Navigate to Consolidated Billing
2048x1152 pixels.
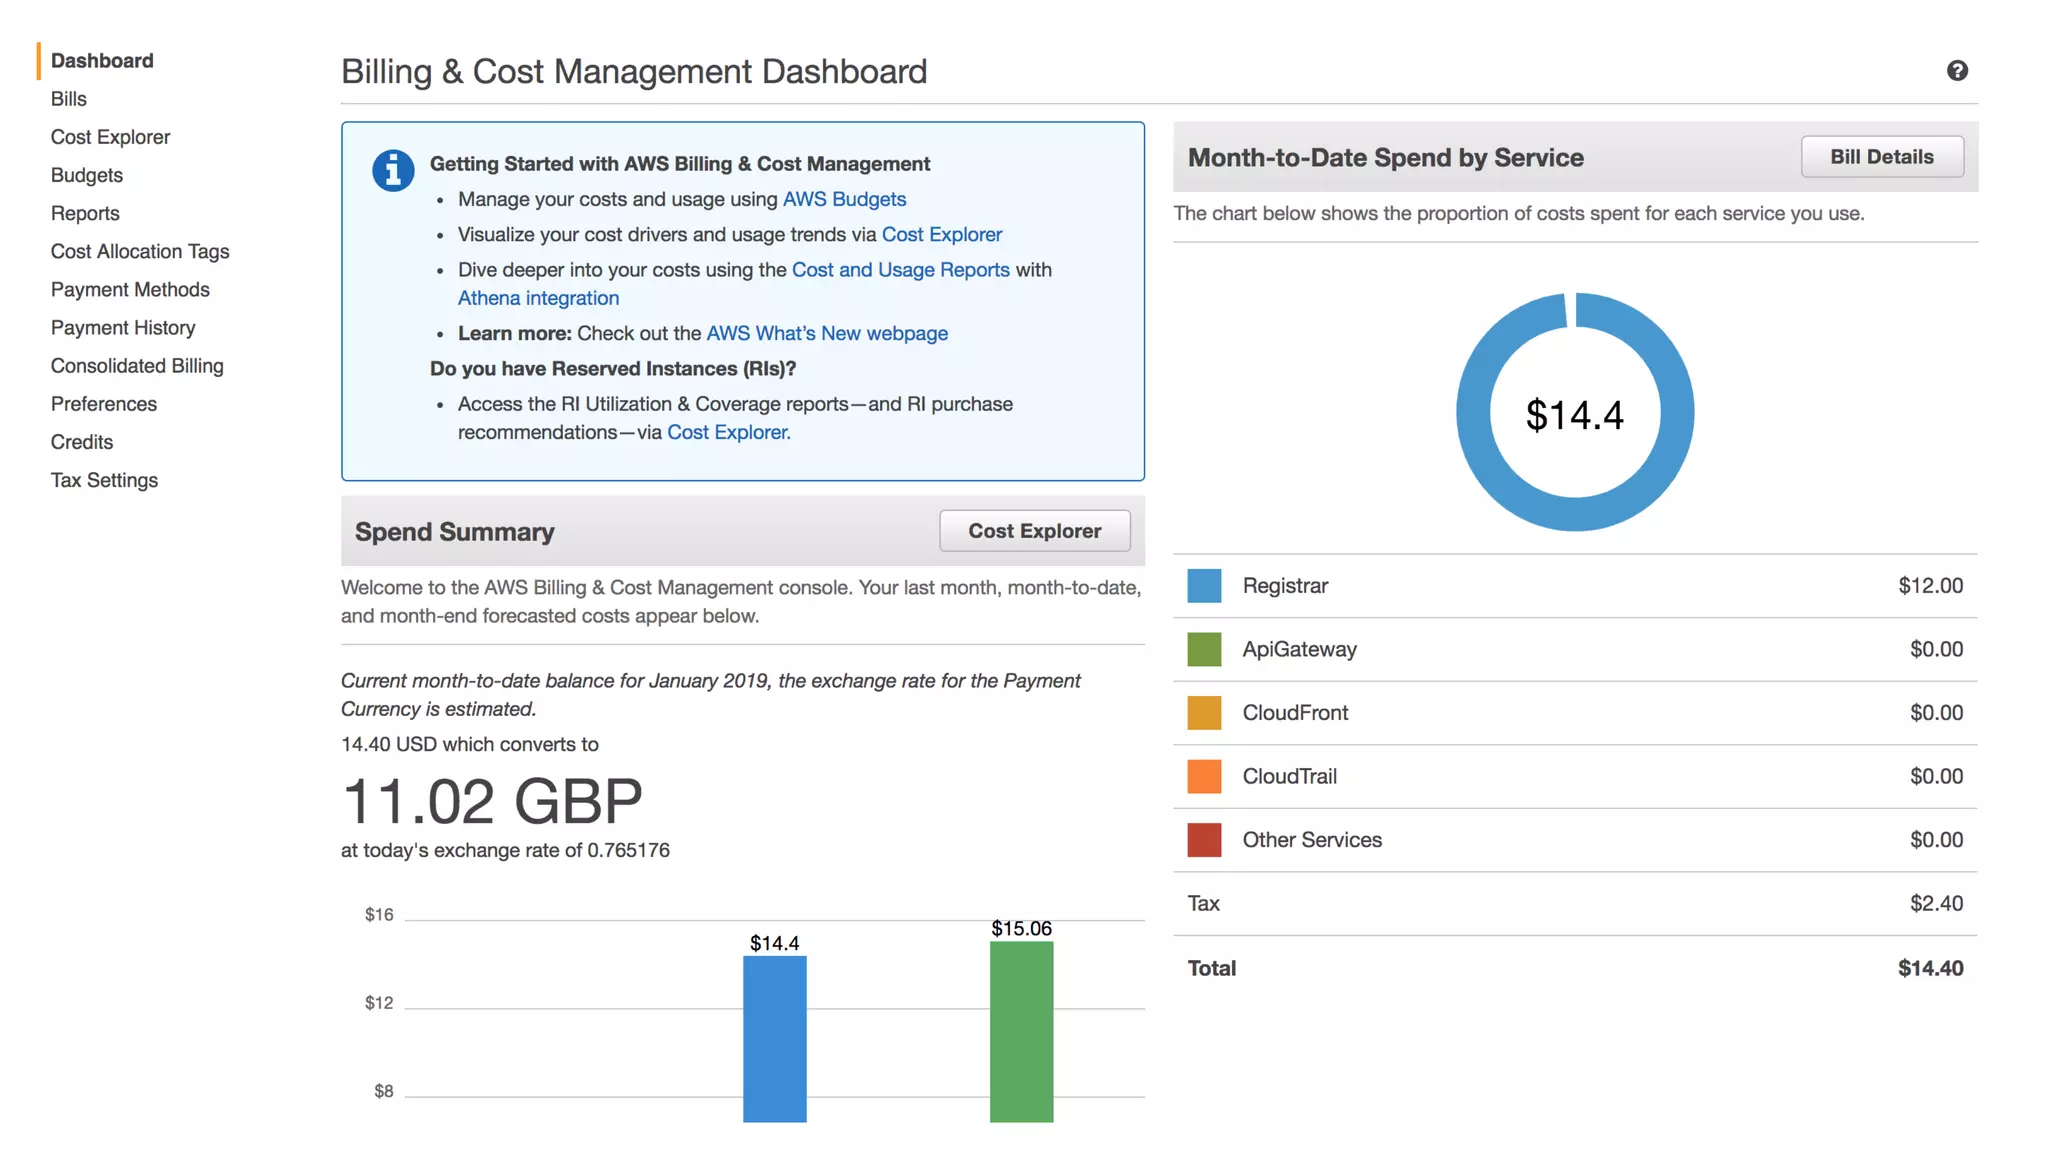(137, 366)
